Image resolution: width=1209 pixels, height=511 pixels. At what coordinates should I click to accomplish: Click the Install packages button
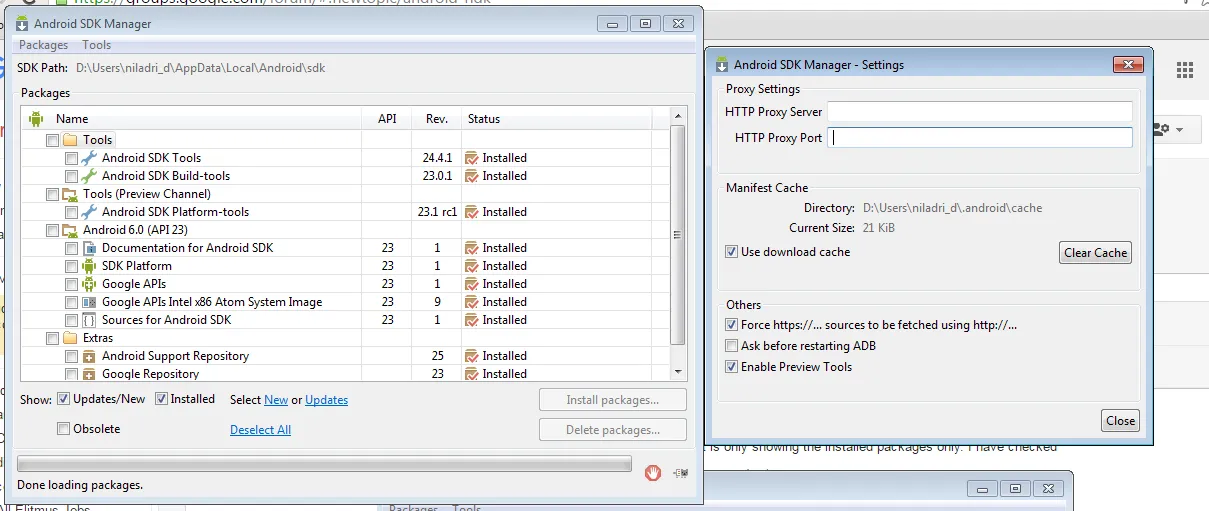coord(612,400)
